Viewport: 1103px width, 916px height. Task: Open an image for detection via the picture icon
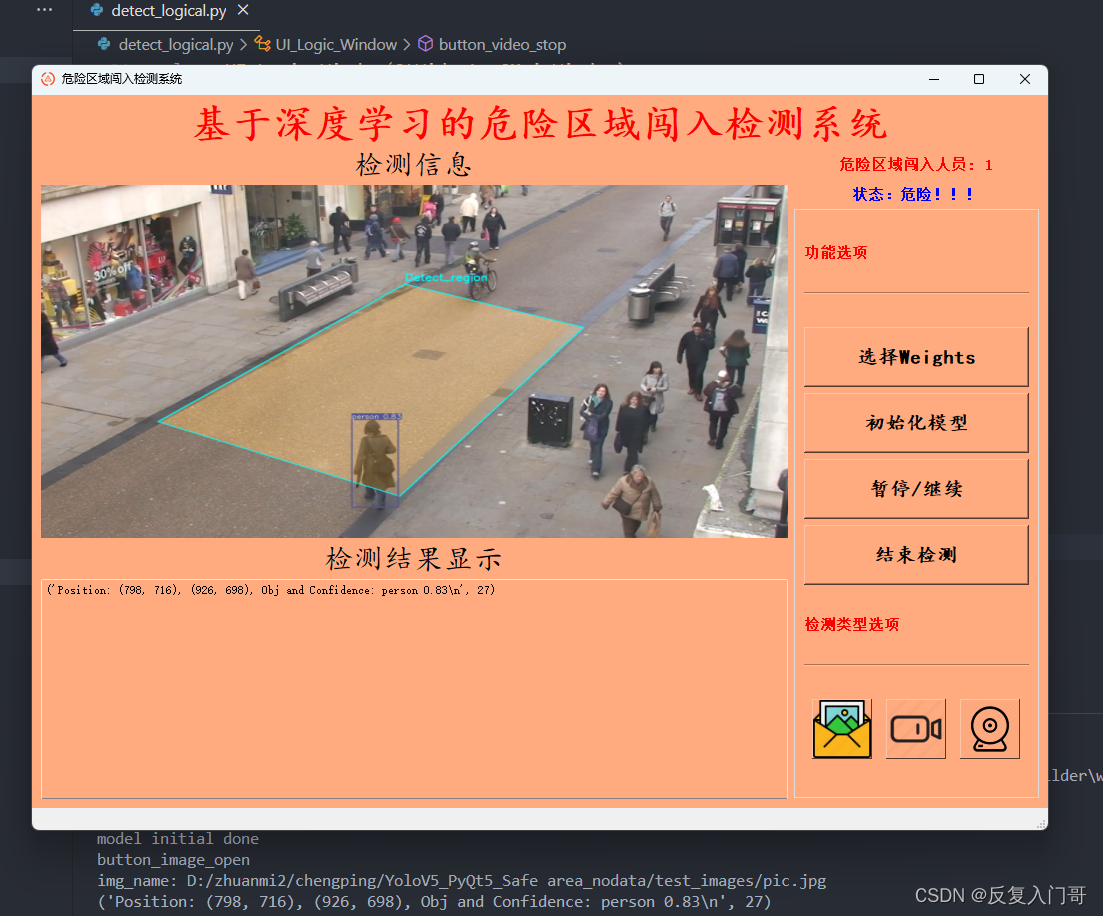coord(841,728)
